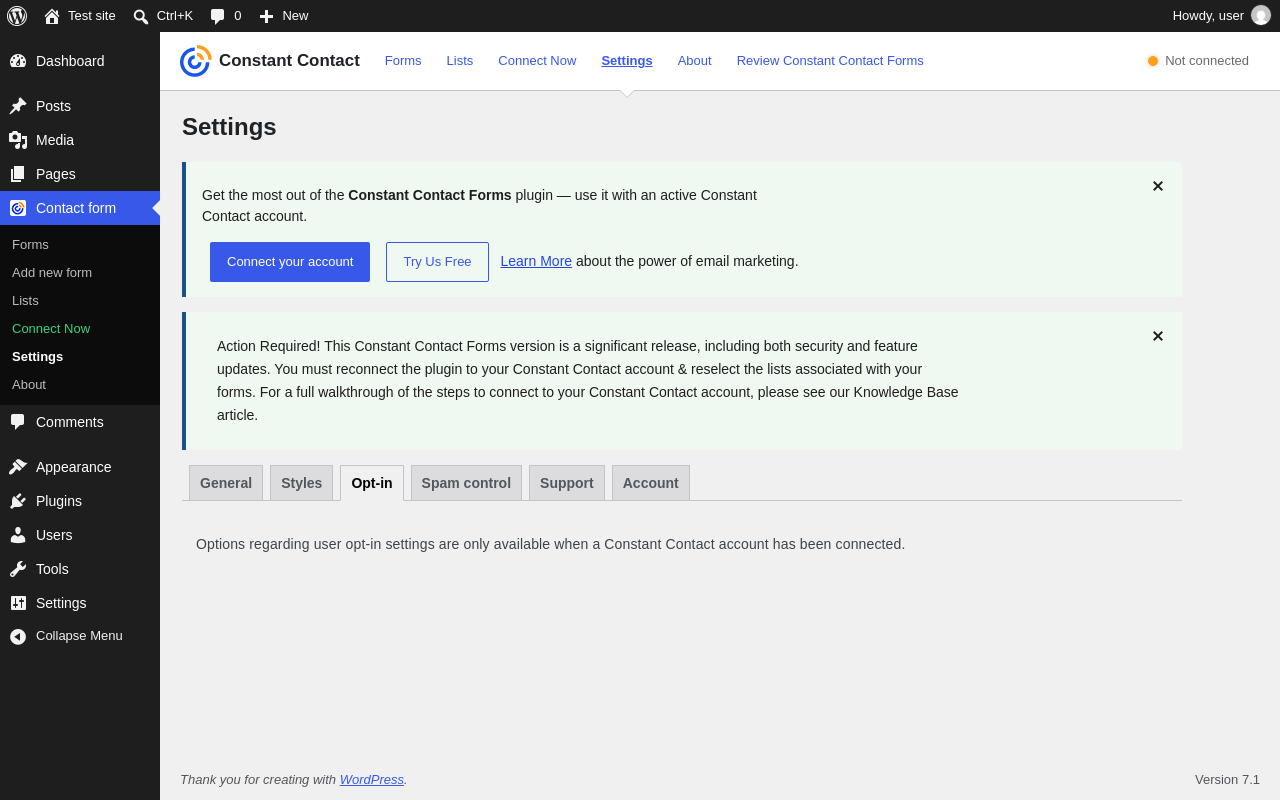Switch to the Styles tab
The width and height of the screenshot is (1280, 800).
coord(302,483)
